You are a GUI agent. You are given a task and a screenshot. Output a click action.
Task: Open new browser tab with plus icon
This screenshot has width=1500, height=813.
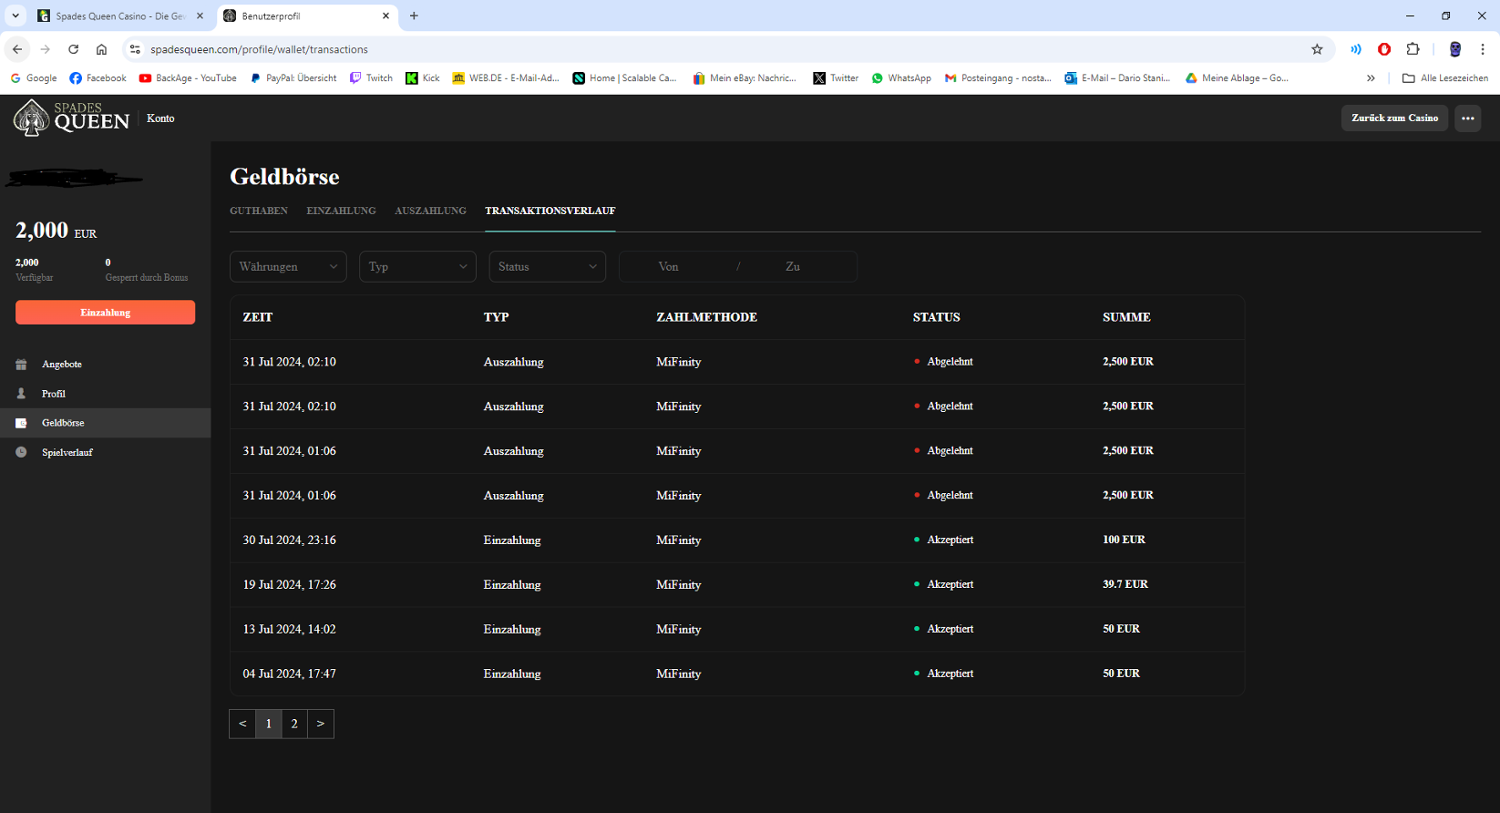(414, 16)
